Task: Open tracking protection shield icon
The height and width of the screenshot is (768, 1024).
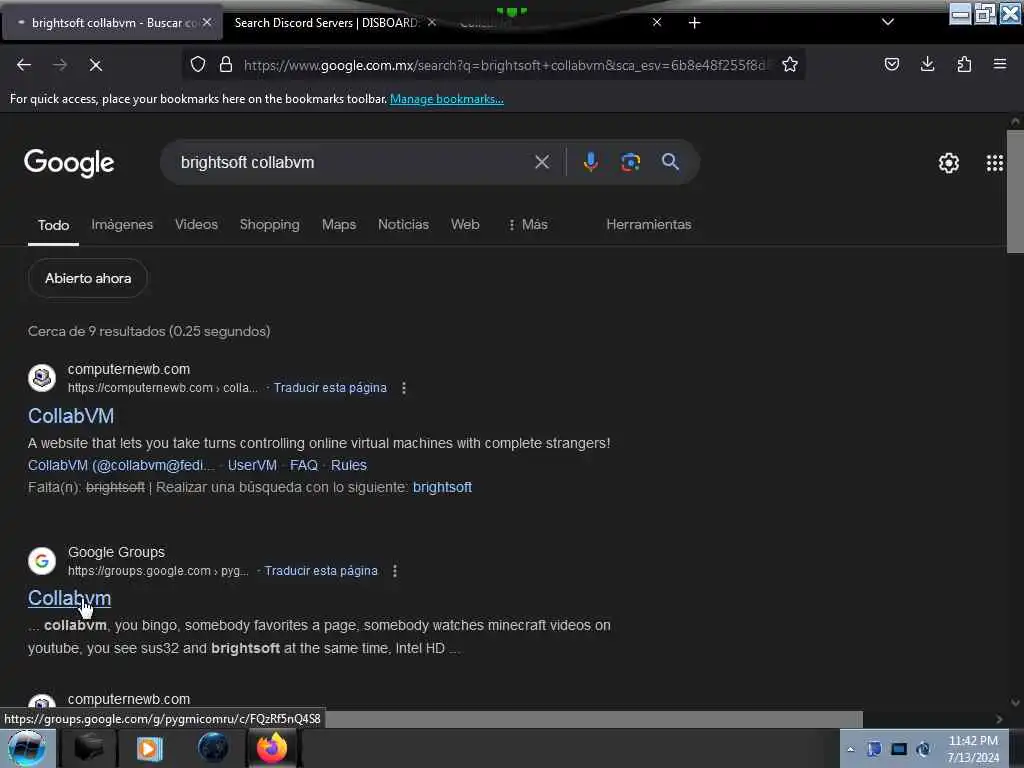Action: click(x=198, y=64)
